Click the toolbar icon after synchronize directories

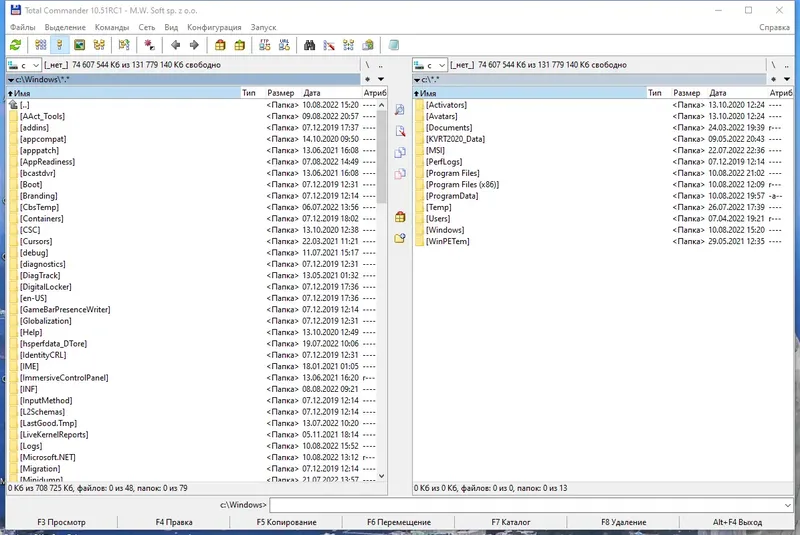[368, 45]
